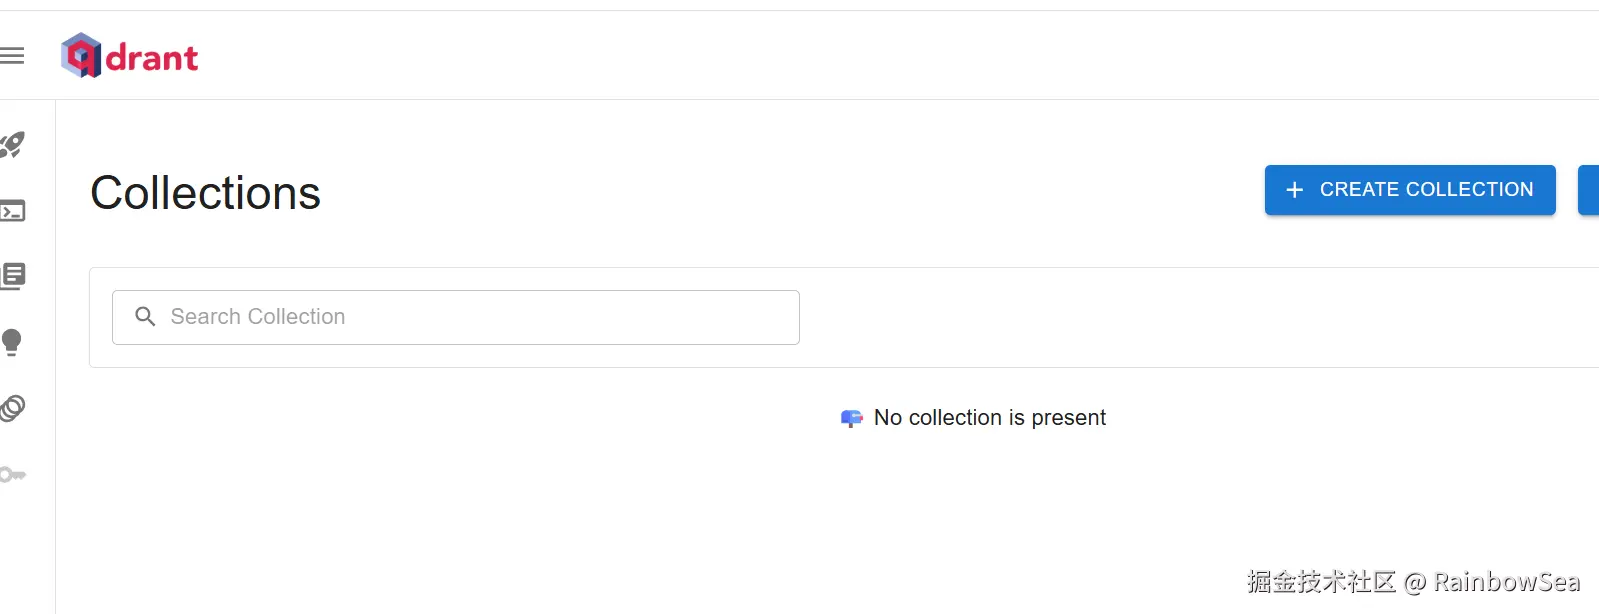
Task: Open the Datasets sidebar item
Action: (x=13, y=408)
